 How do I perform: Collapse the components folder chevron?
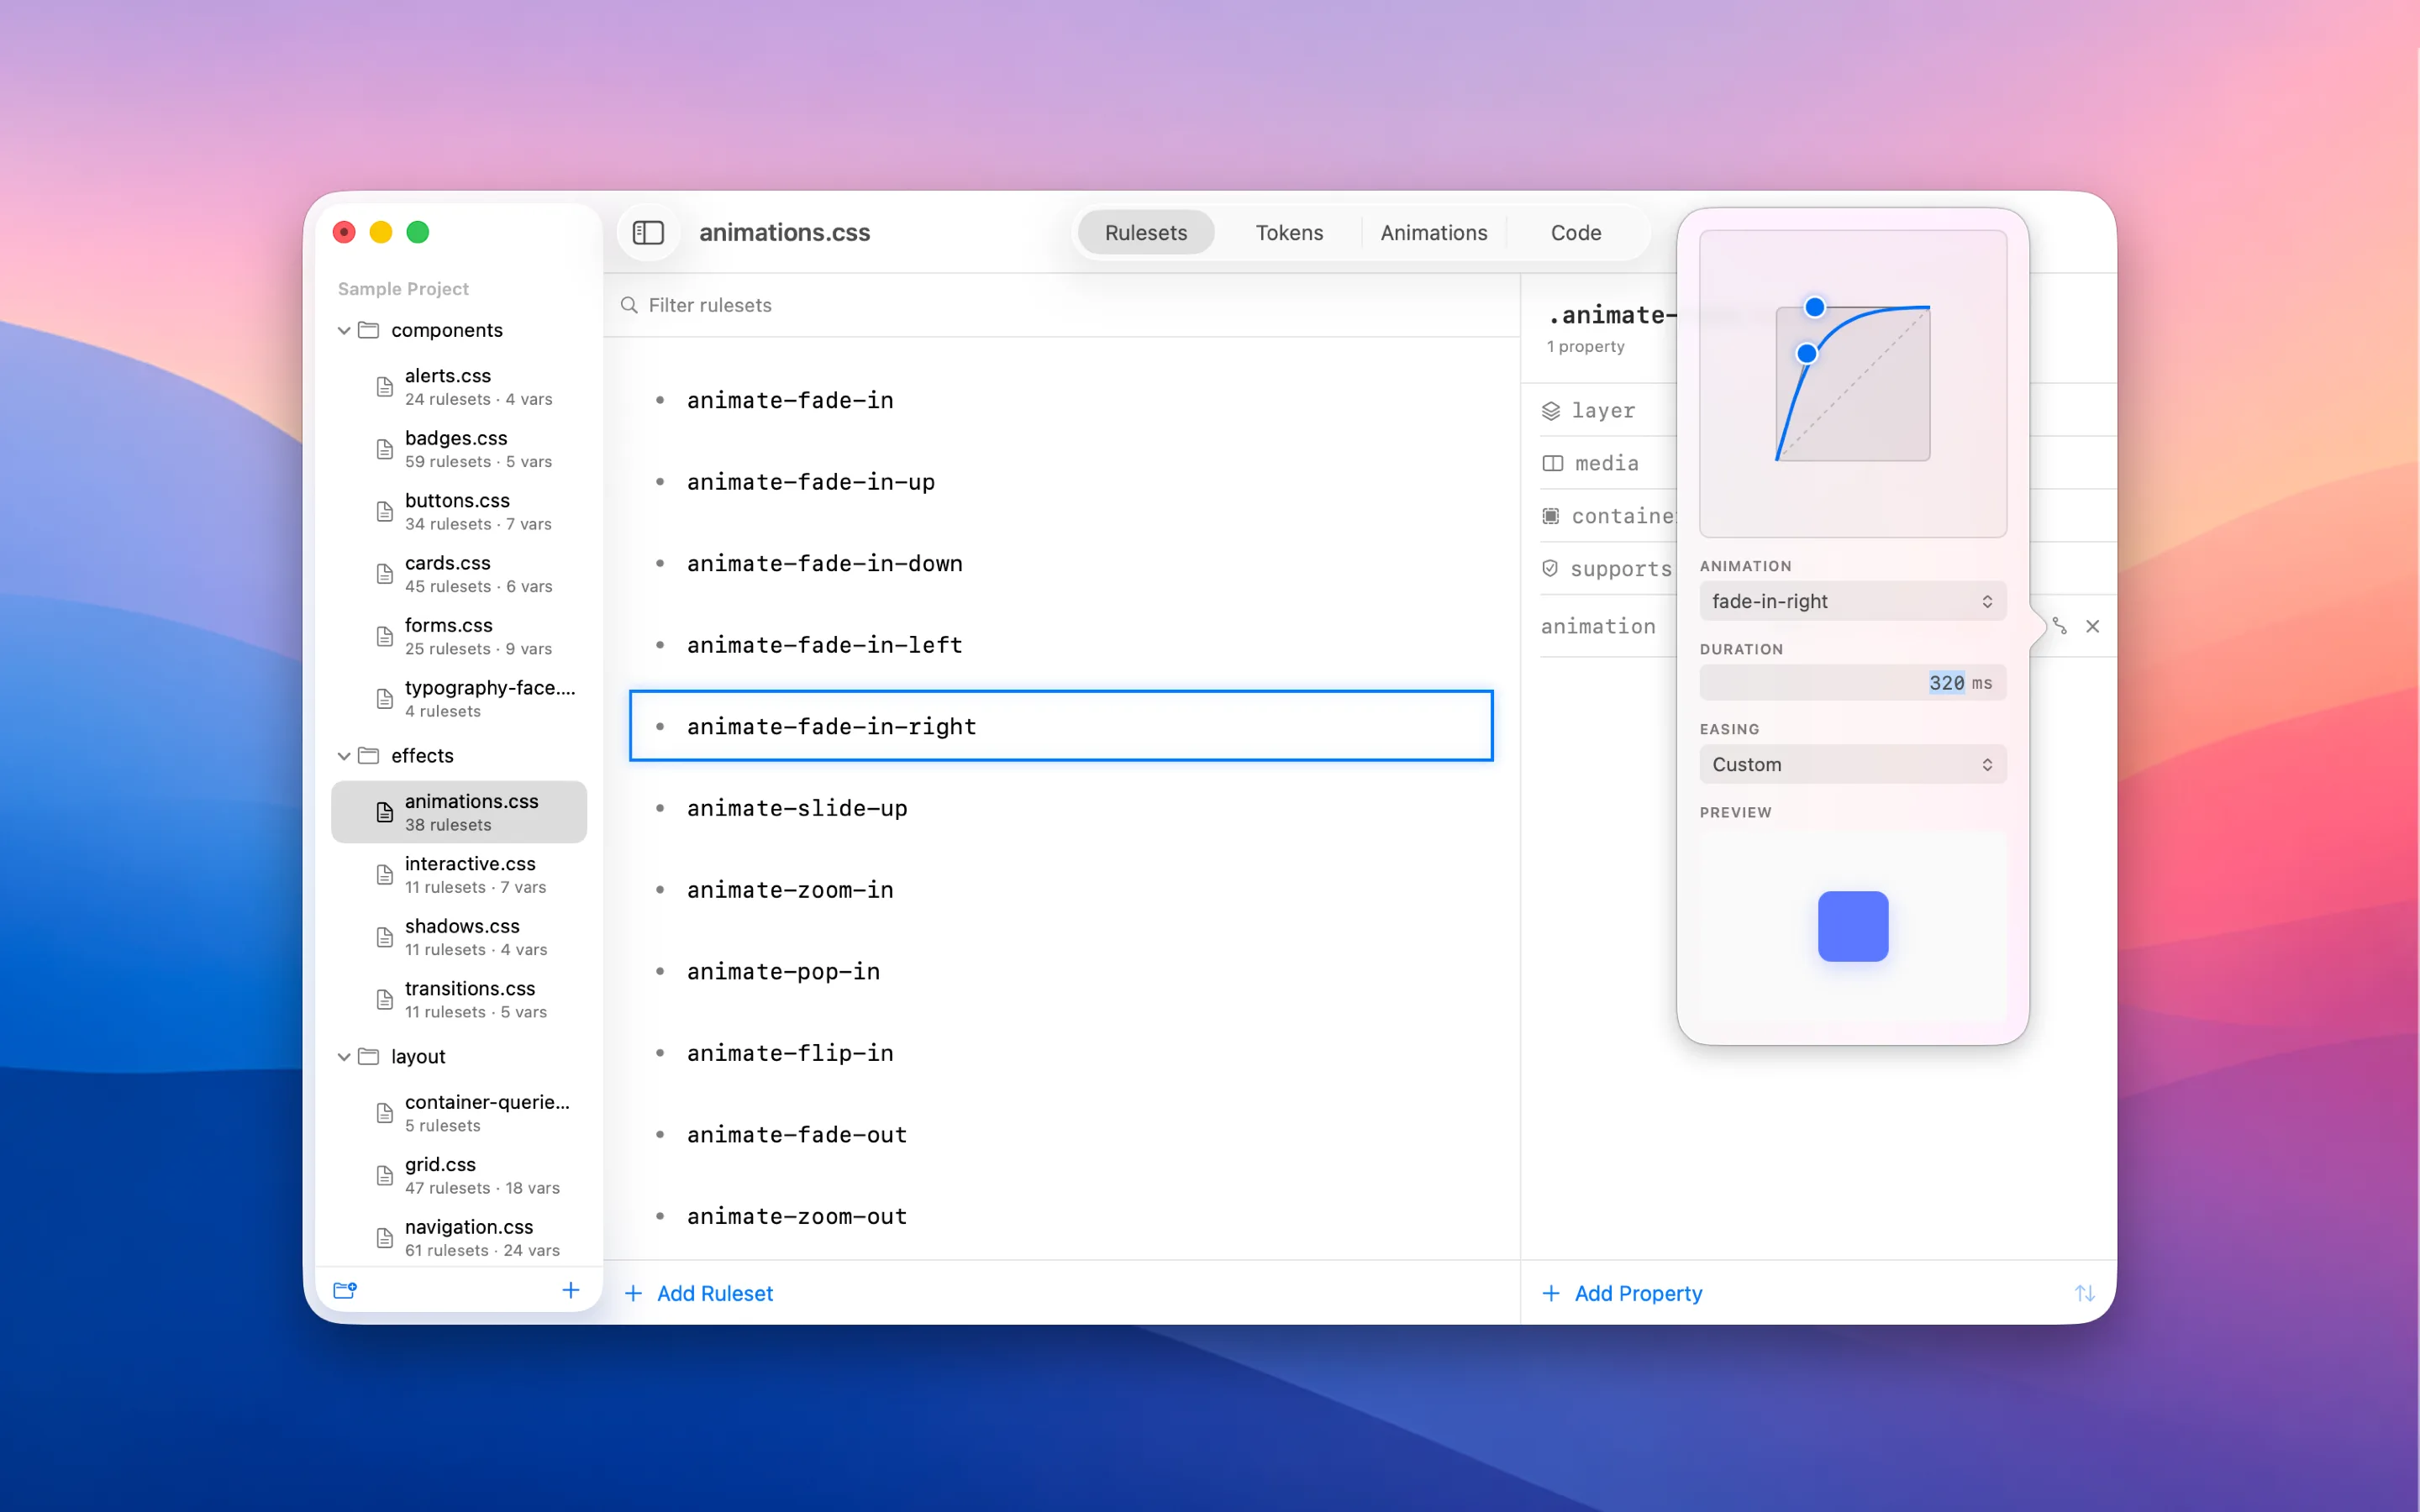click(x=344, y=330)
